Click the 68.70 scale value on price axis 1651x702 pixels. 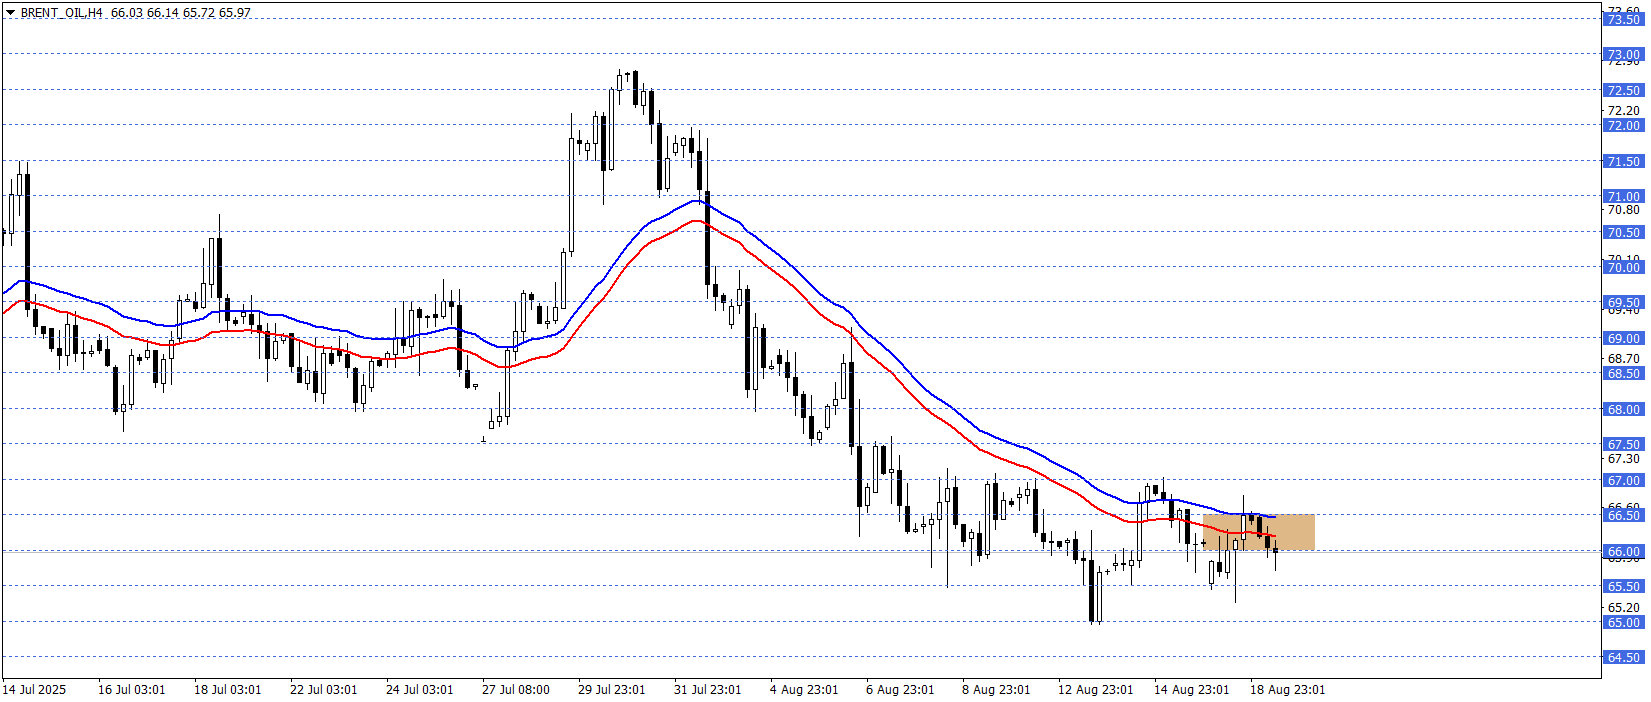pos(1623,359)
